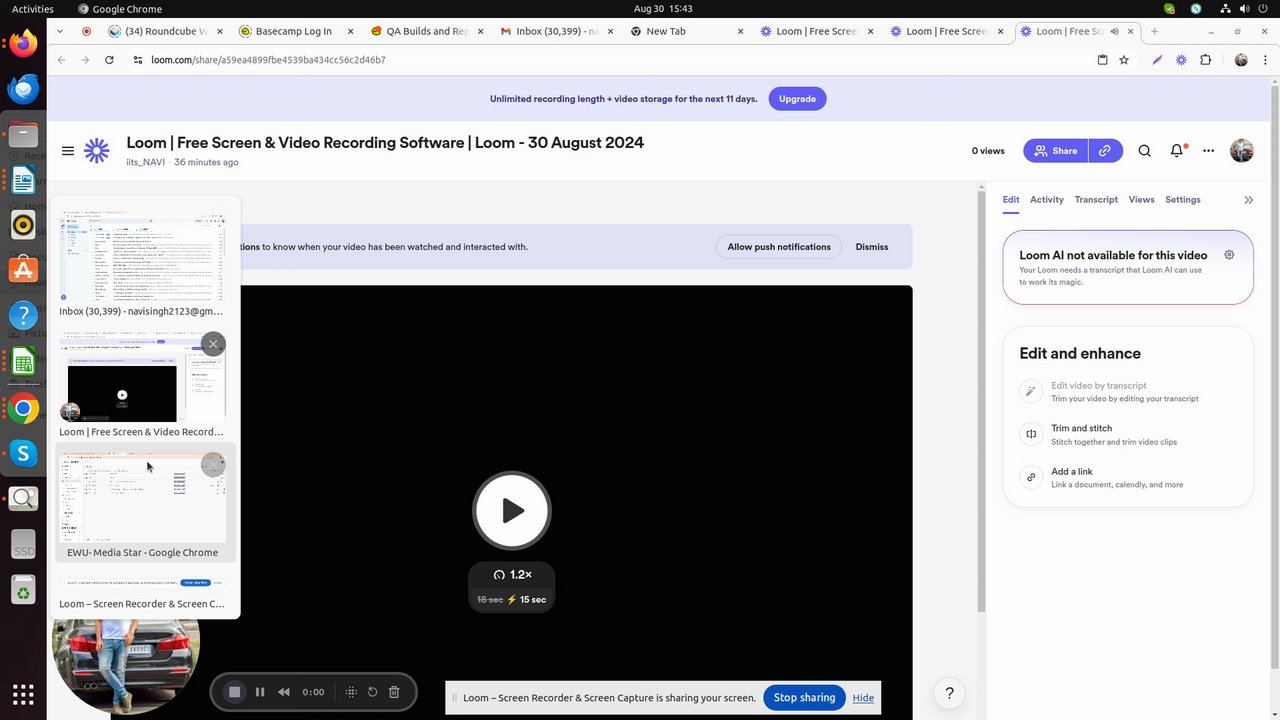Open the Activity tab in the sidebar
Image resolution: width=1280 pixels, height=720 pixels.
pyautogui.click(x=1047, y=200)
